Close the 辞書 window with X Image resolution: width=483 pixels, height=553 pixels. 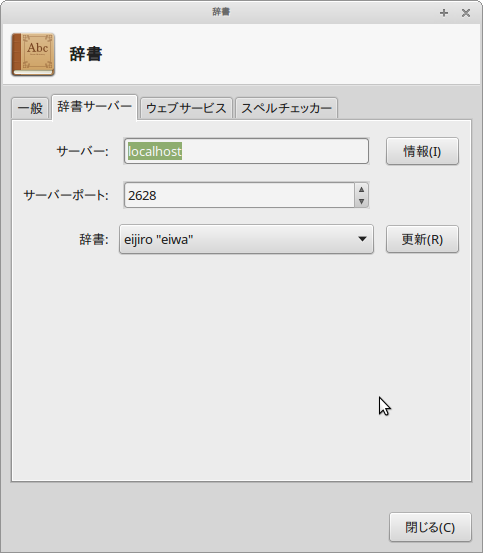pyautogui.click(x=466, y=13)
